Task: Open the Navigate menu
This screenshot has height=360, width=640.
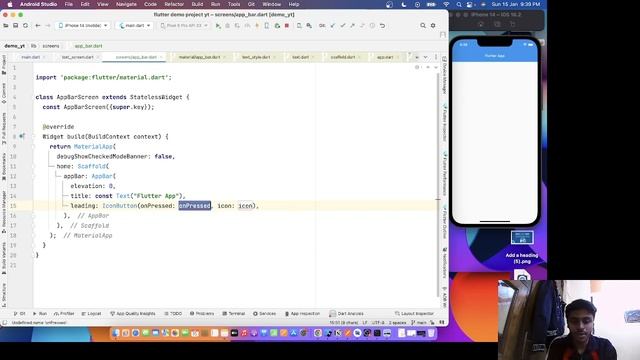Action: 126,4
